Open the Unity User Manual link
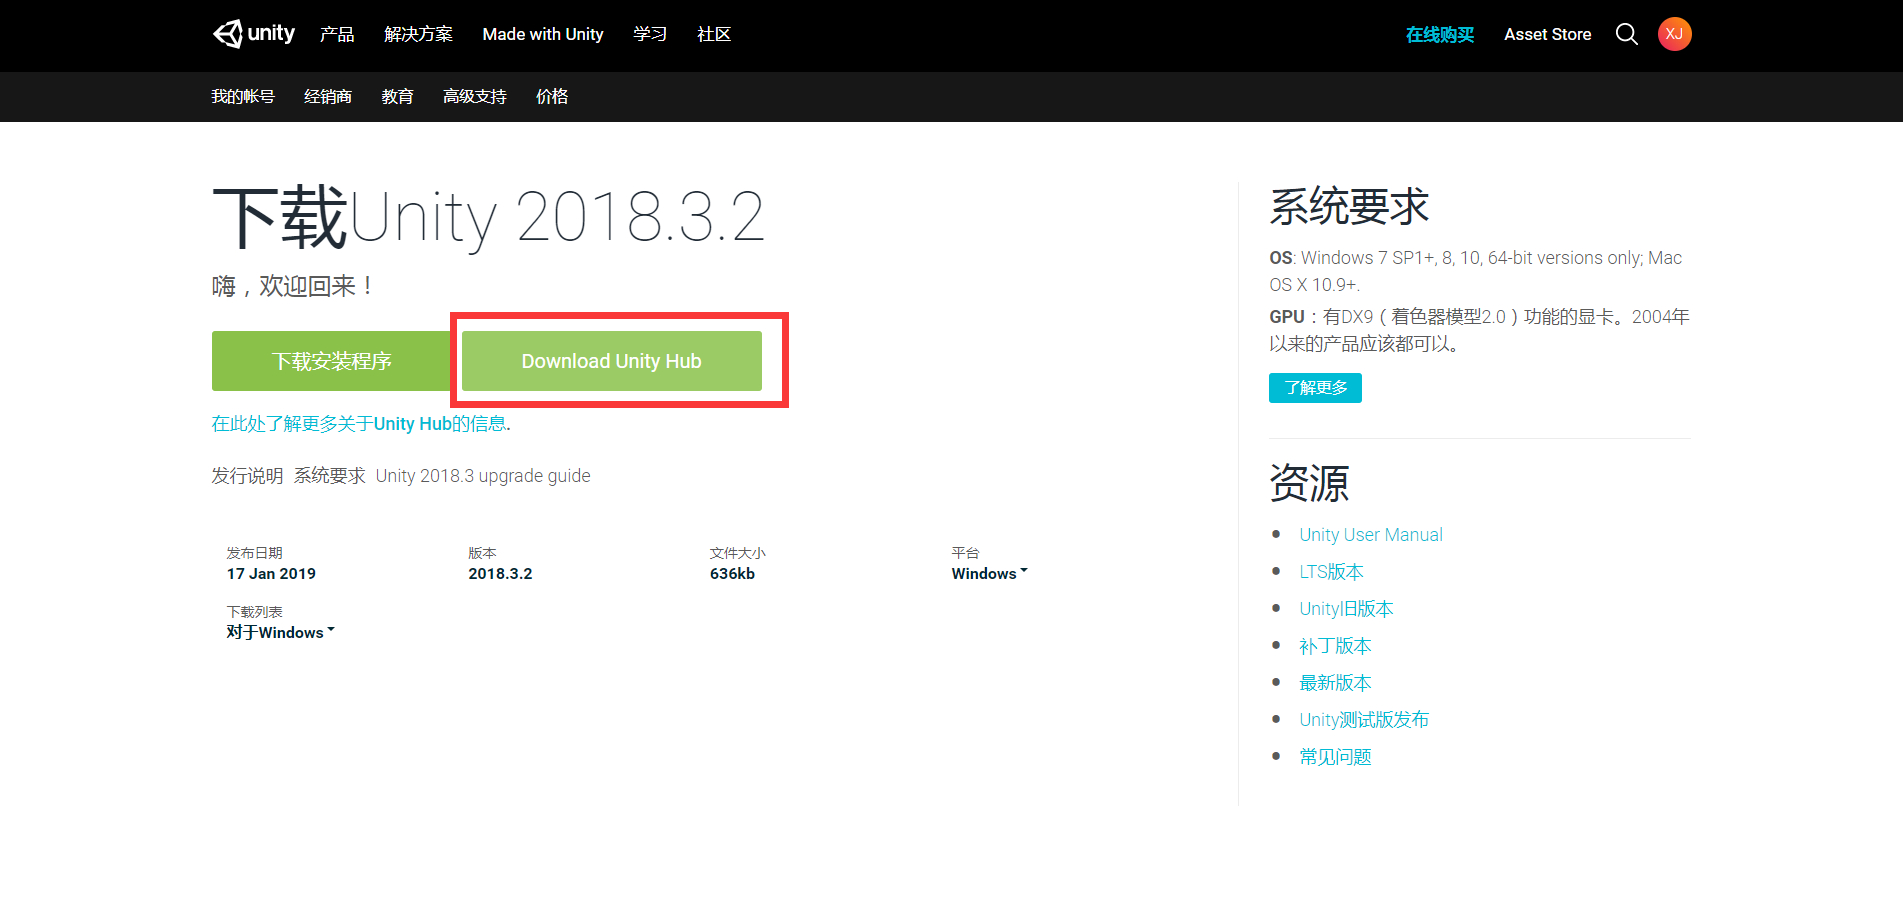Image resolution: width=1903 pixels, height=913 pixels. coord(1371,535)
